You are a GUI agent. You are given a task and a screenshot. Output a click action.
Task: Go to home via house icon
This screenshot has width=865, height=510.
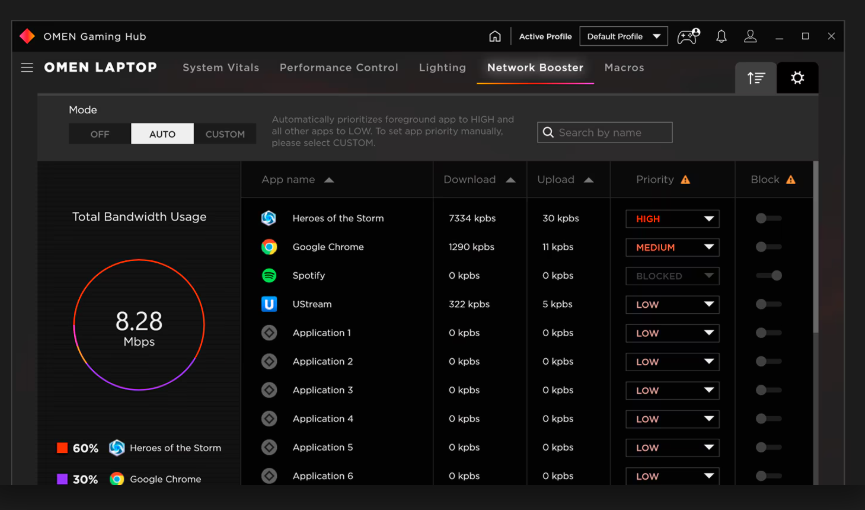495,36
